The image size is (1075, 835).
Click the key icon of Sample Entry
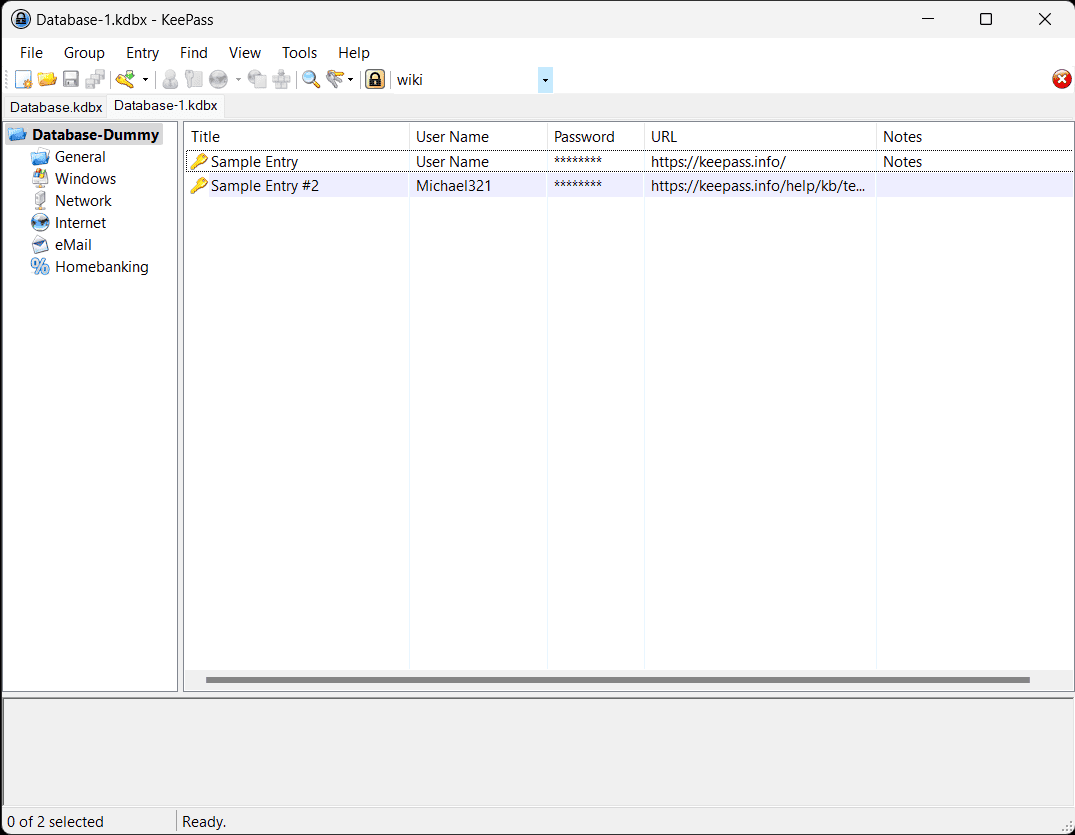[199, 162]
